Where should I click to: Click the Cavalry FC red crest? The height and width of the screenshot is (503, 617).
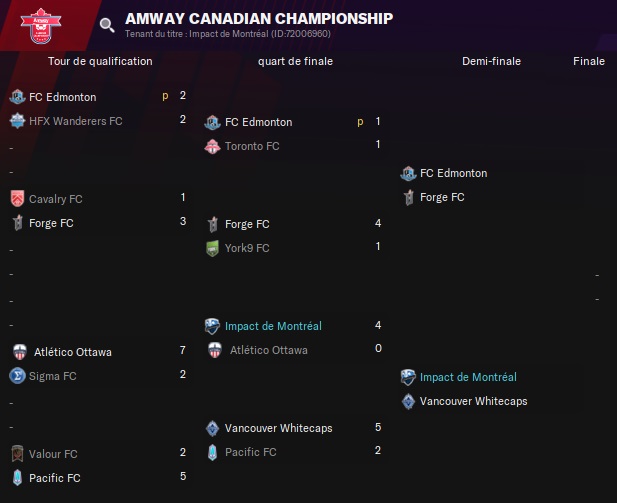[x=17, y=199]
